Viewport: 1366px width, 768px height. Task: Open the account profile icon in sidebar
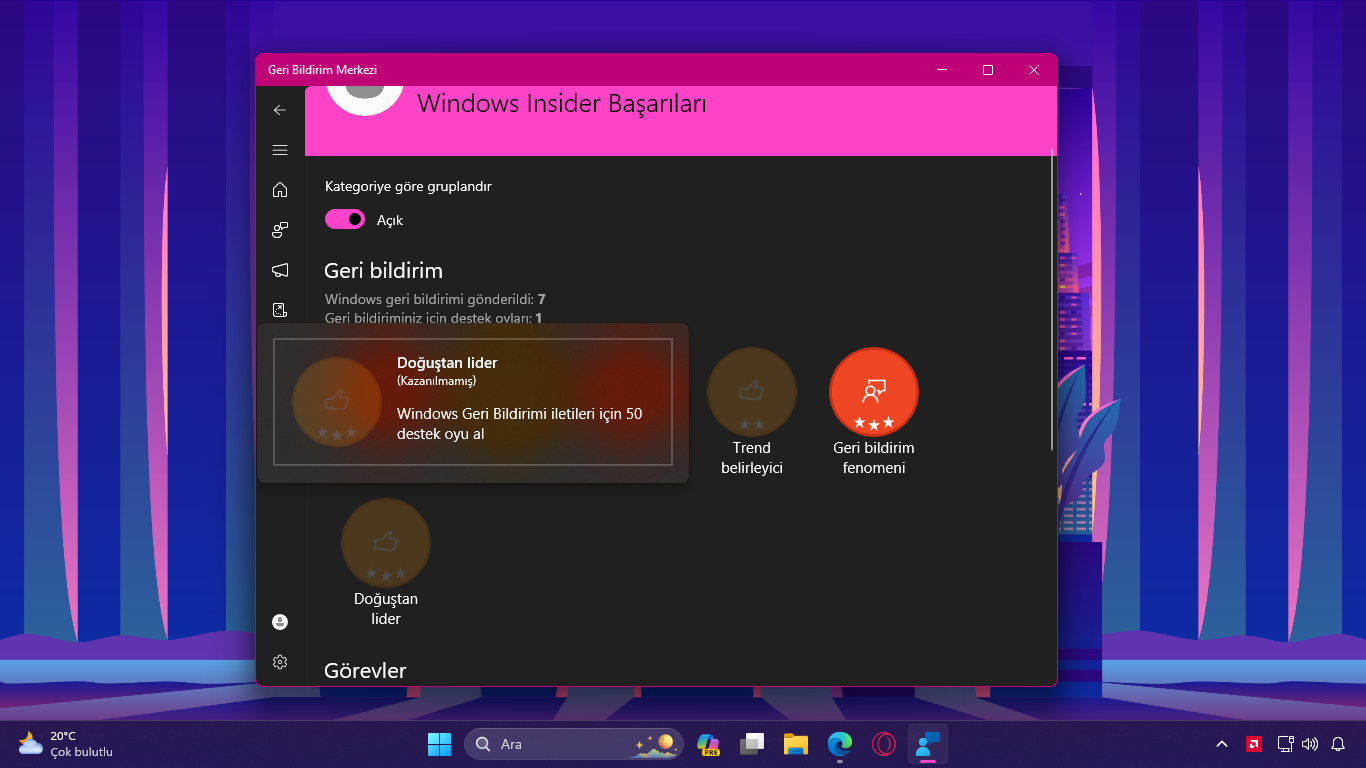click(280, 622)
